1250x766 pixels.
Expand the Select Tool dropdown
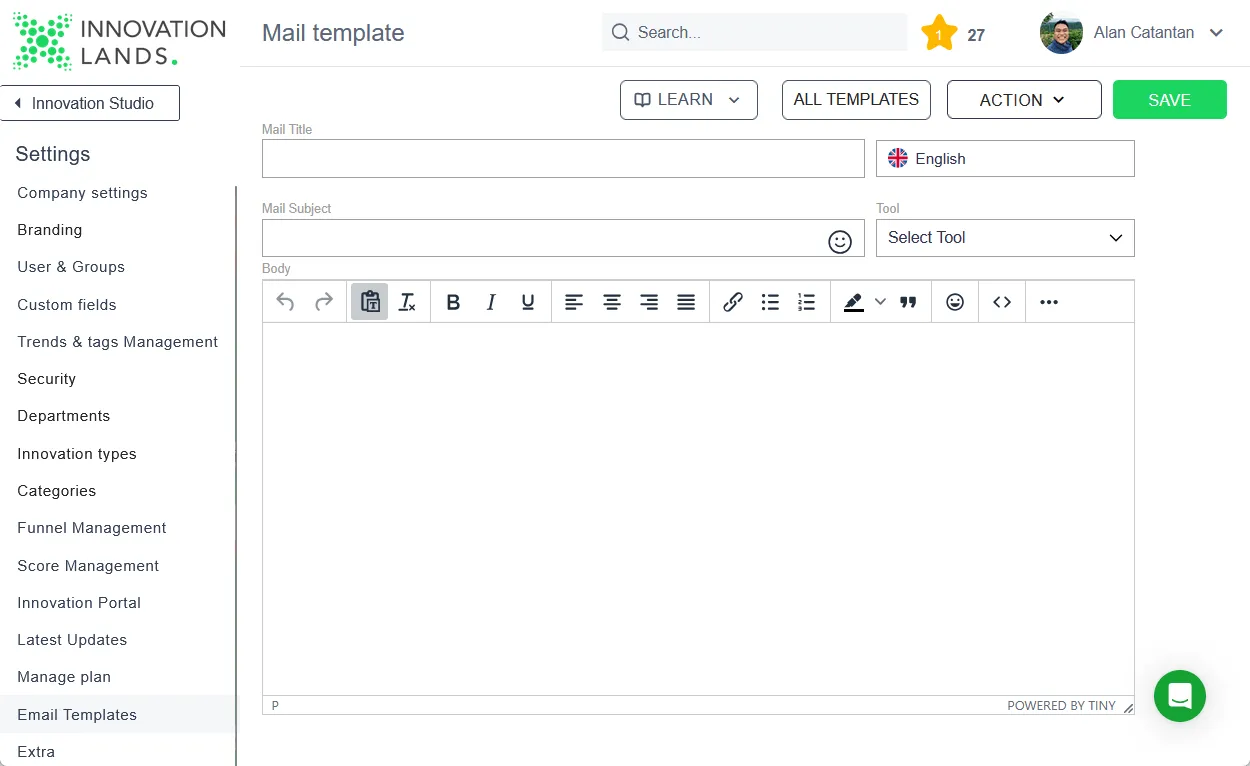click(1005, 238)
